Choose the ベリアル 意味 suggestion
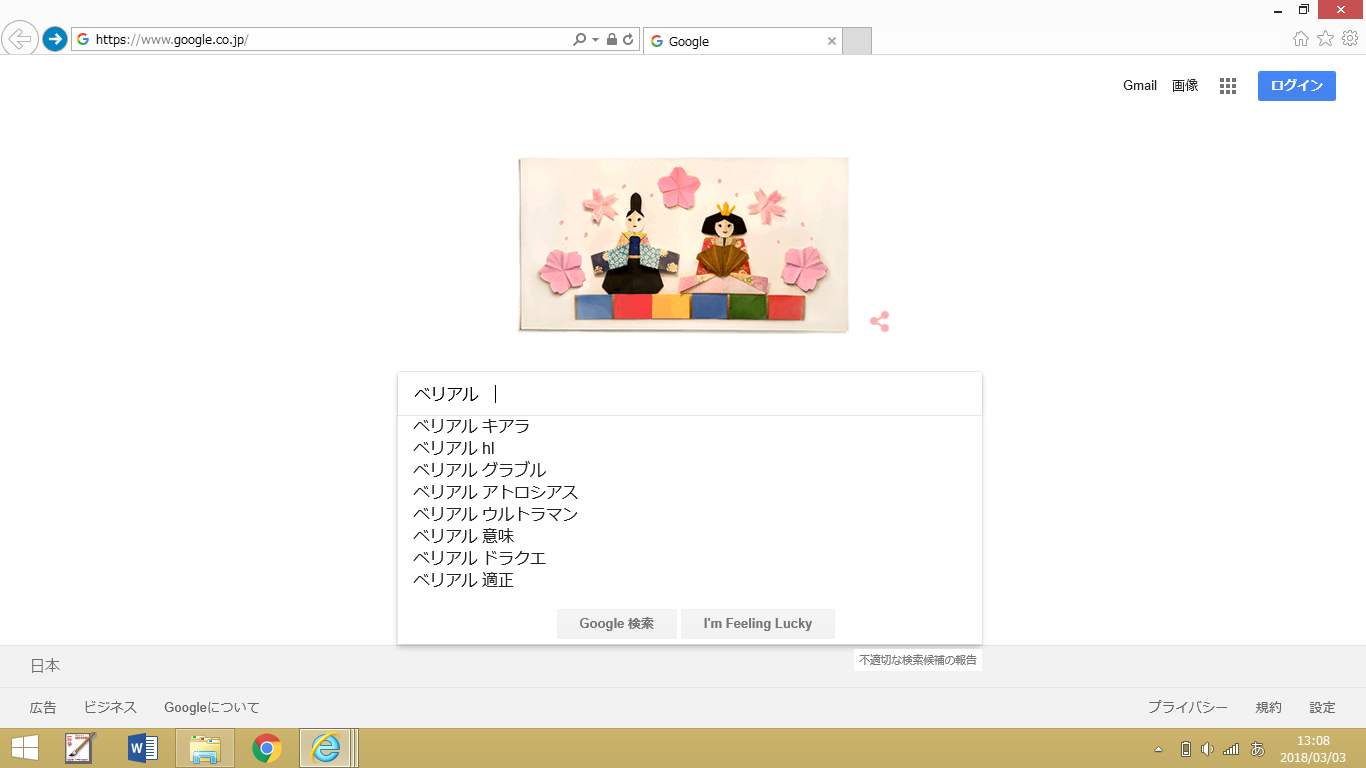The width and height of the screenshot is (1366, 768). point(464,536)
